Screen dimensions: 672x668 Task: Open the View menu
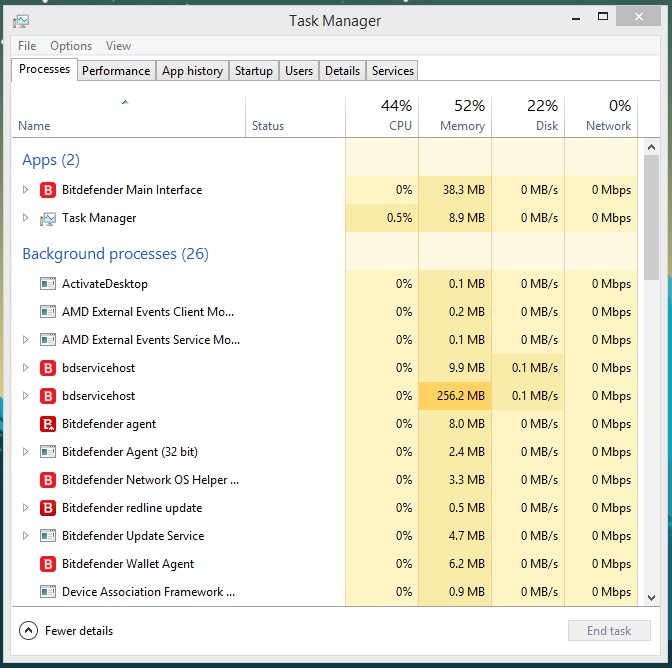click(118, 46)
